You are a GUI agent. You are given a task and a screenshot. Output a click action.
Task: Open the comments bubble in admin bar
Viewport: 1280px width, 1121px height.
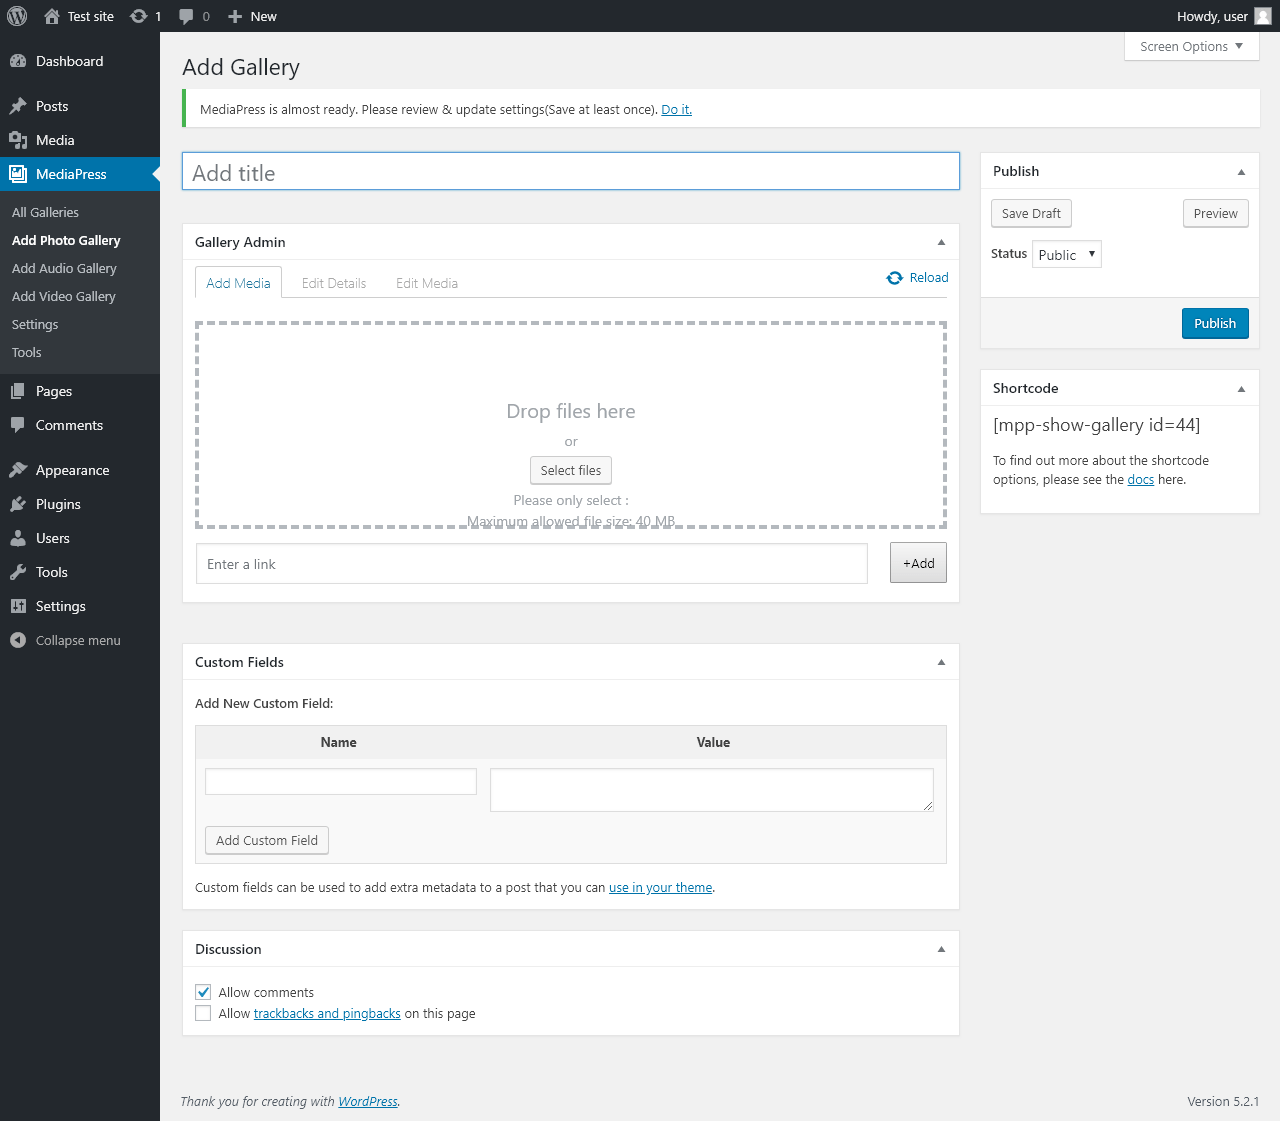(x=186, y=16)
